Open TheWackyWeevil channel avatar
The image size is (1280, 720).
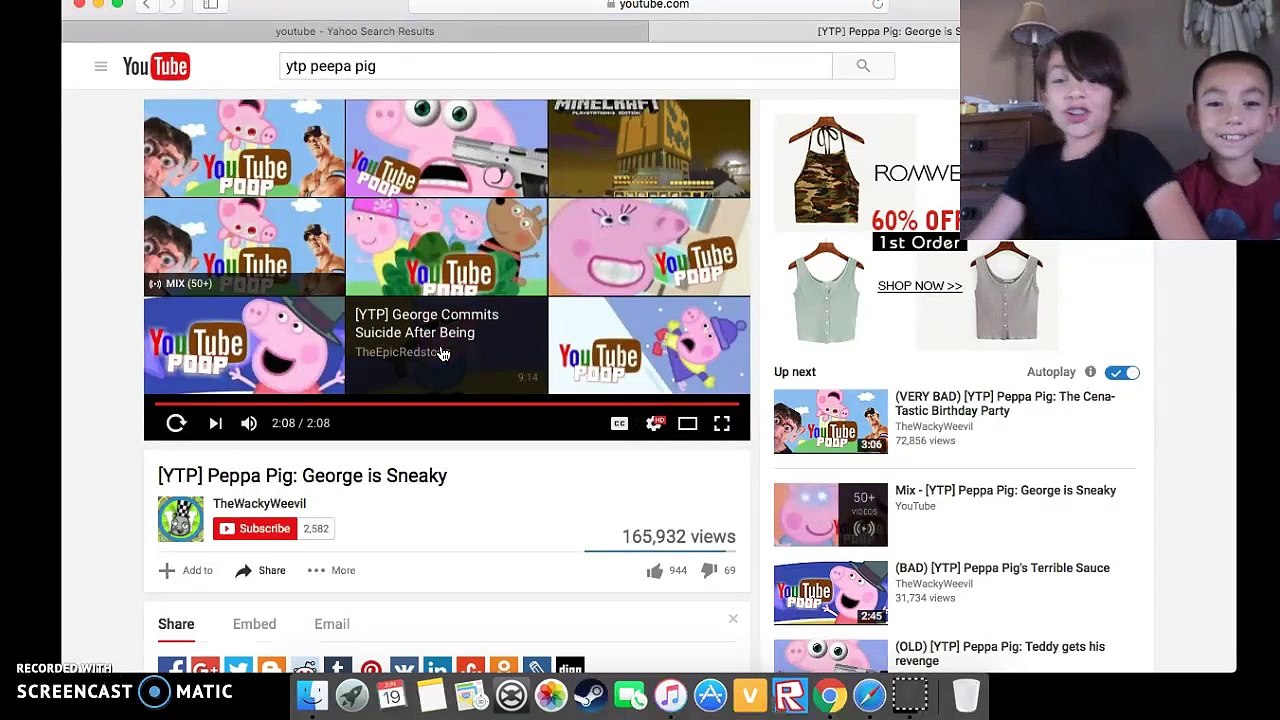point(180,519)
